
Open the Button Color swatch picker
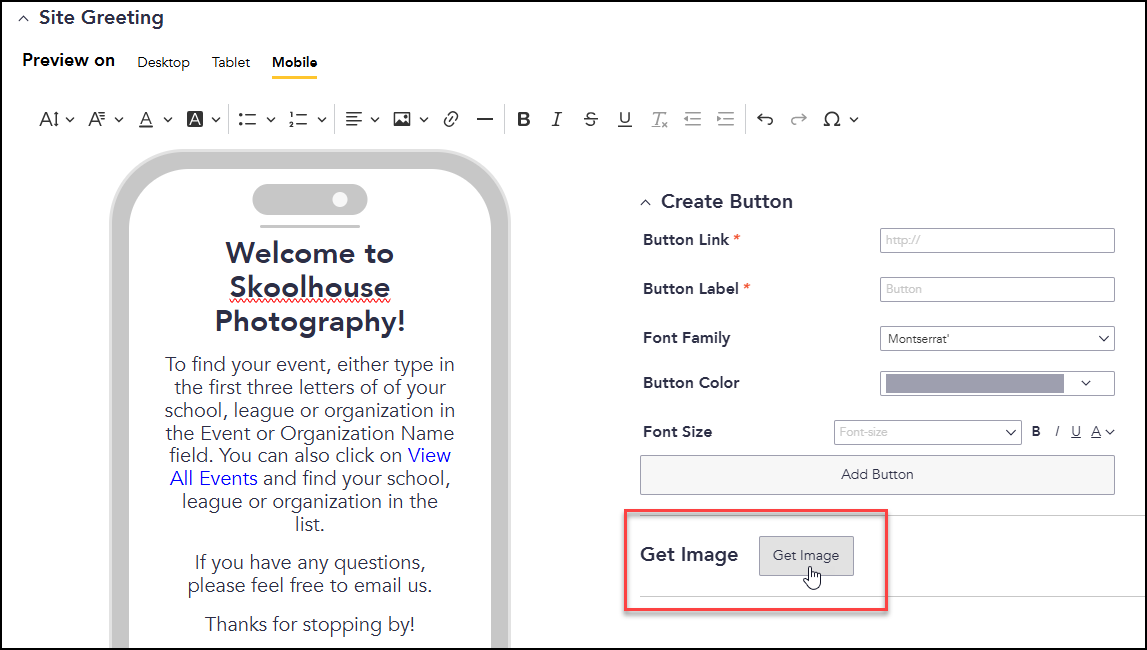point(997,383)
